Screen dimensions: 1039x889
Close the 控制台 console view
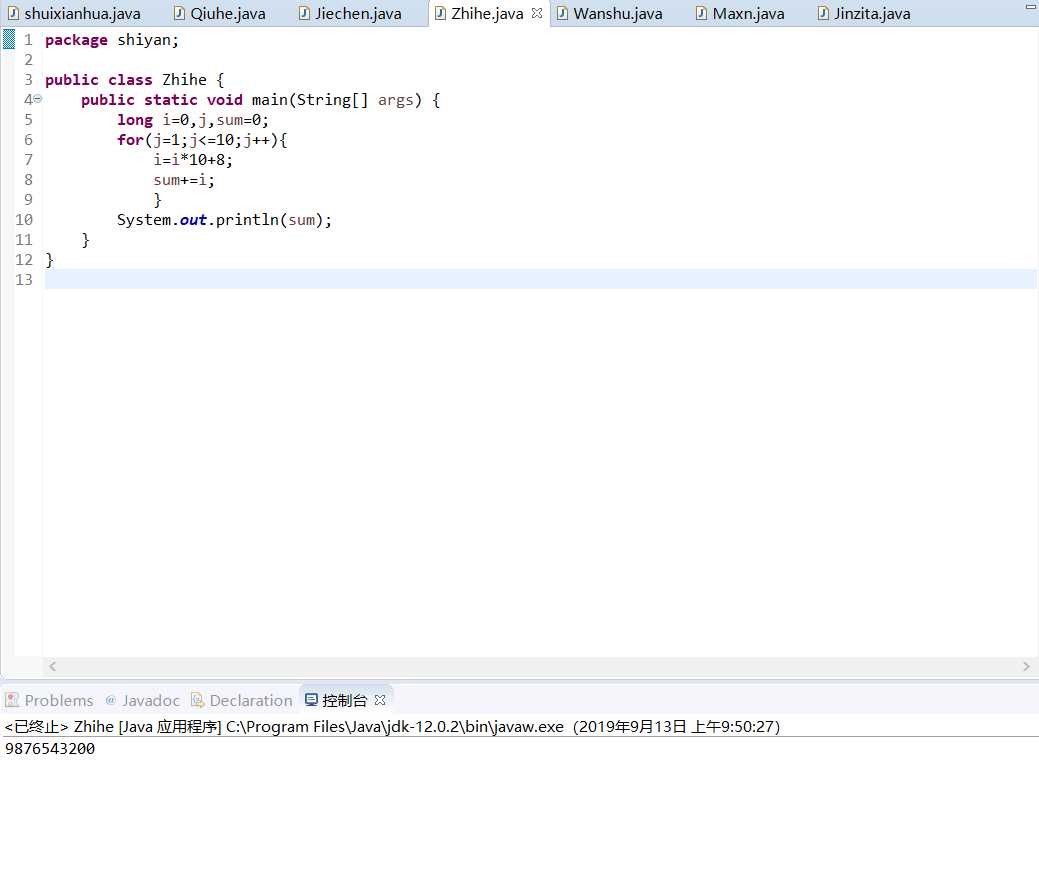[x=380, y=700]
